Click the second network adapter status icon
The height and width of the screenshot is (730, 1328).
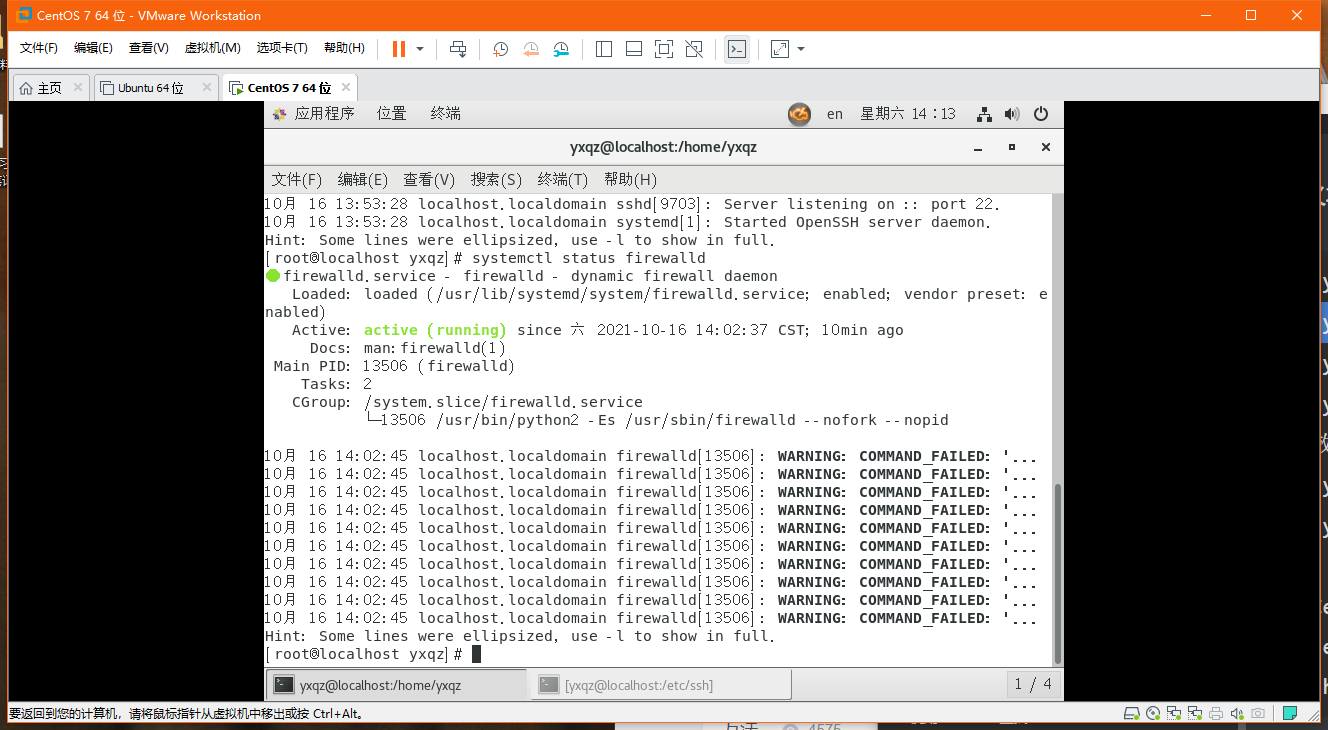[1195, 714]
